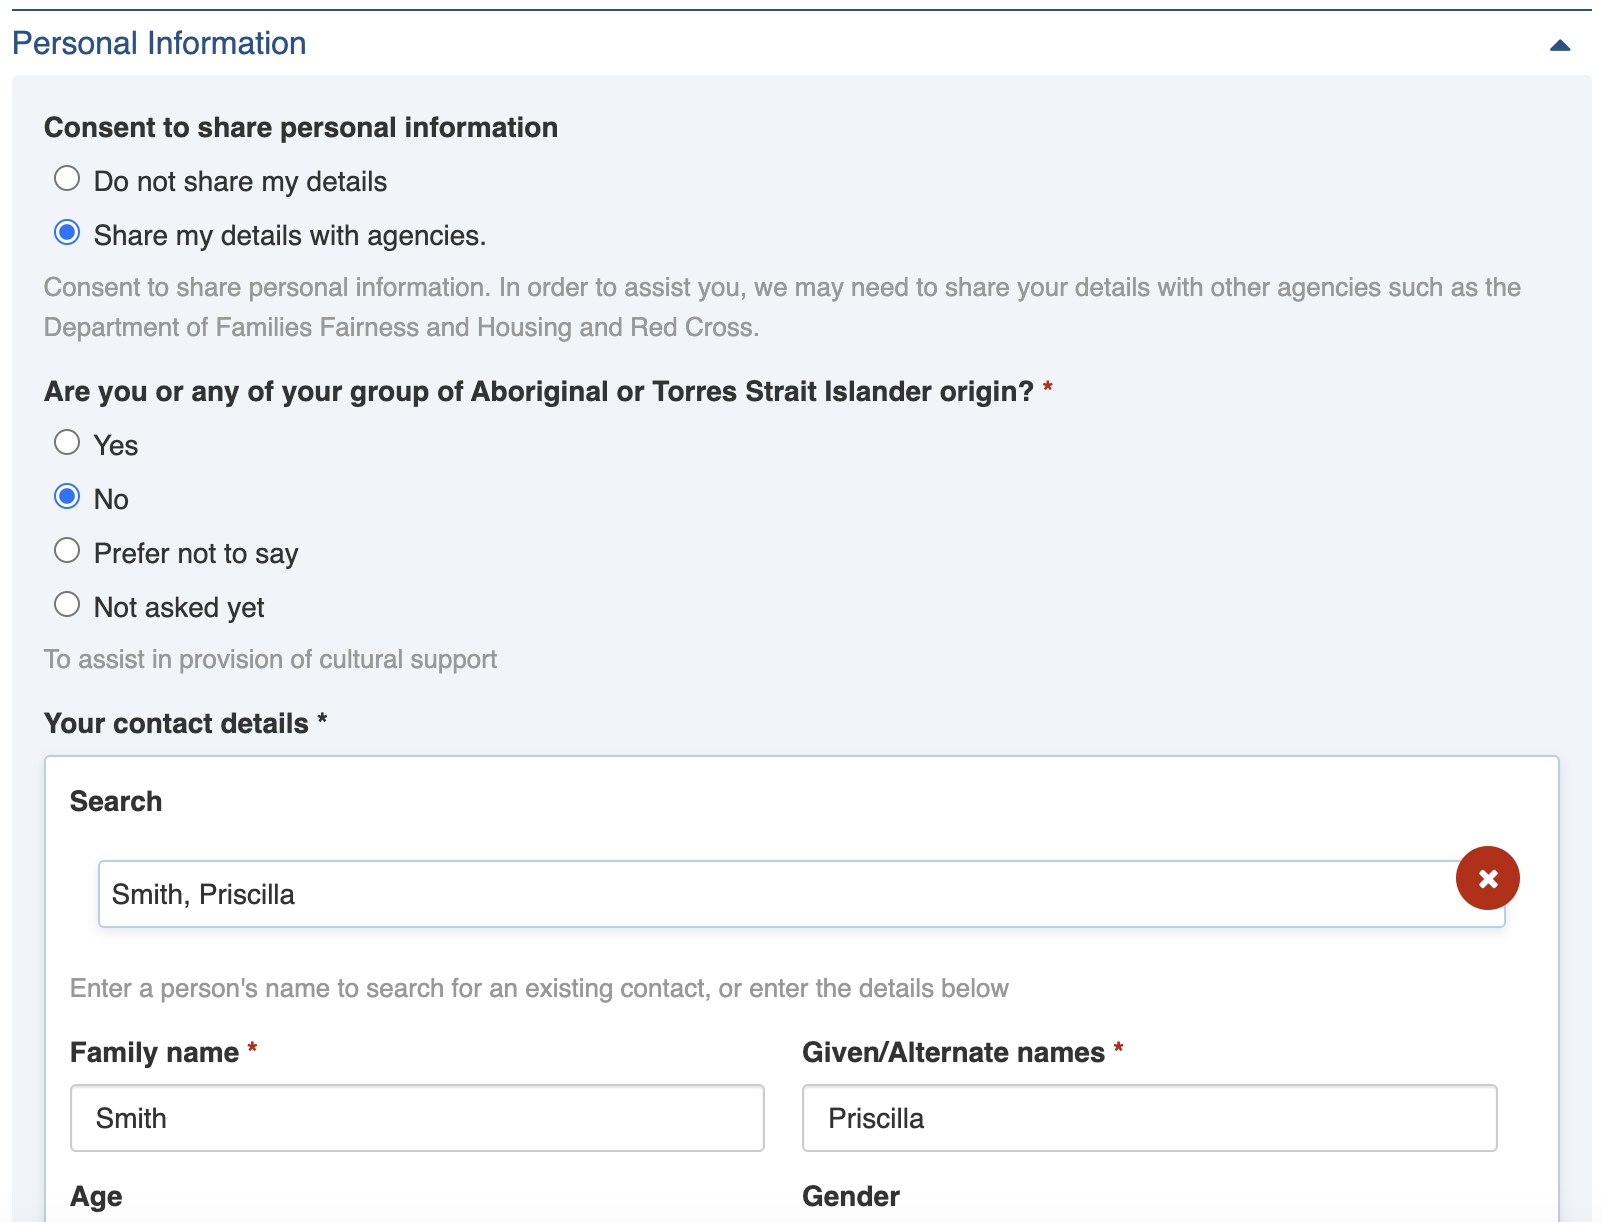
Task: Click the Family name field label
Action: (x=154, y=1052)
